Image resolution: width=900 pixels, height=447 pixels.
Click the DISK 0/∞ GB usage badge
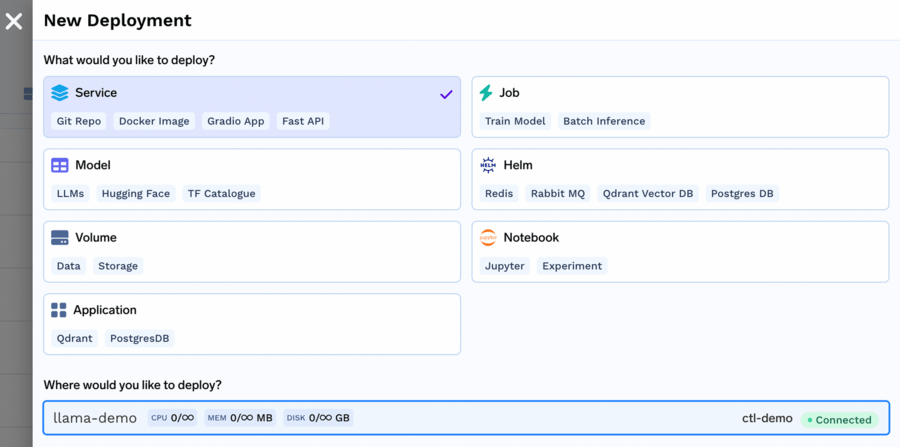point(318,418)
